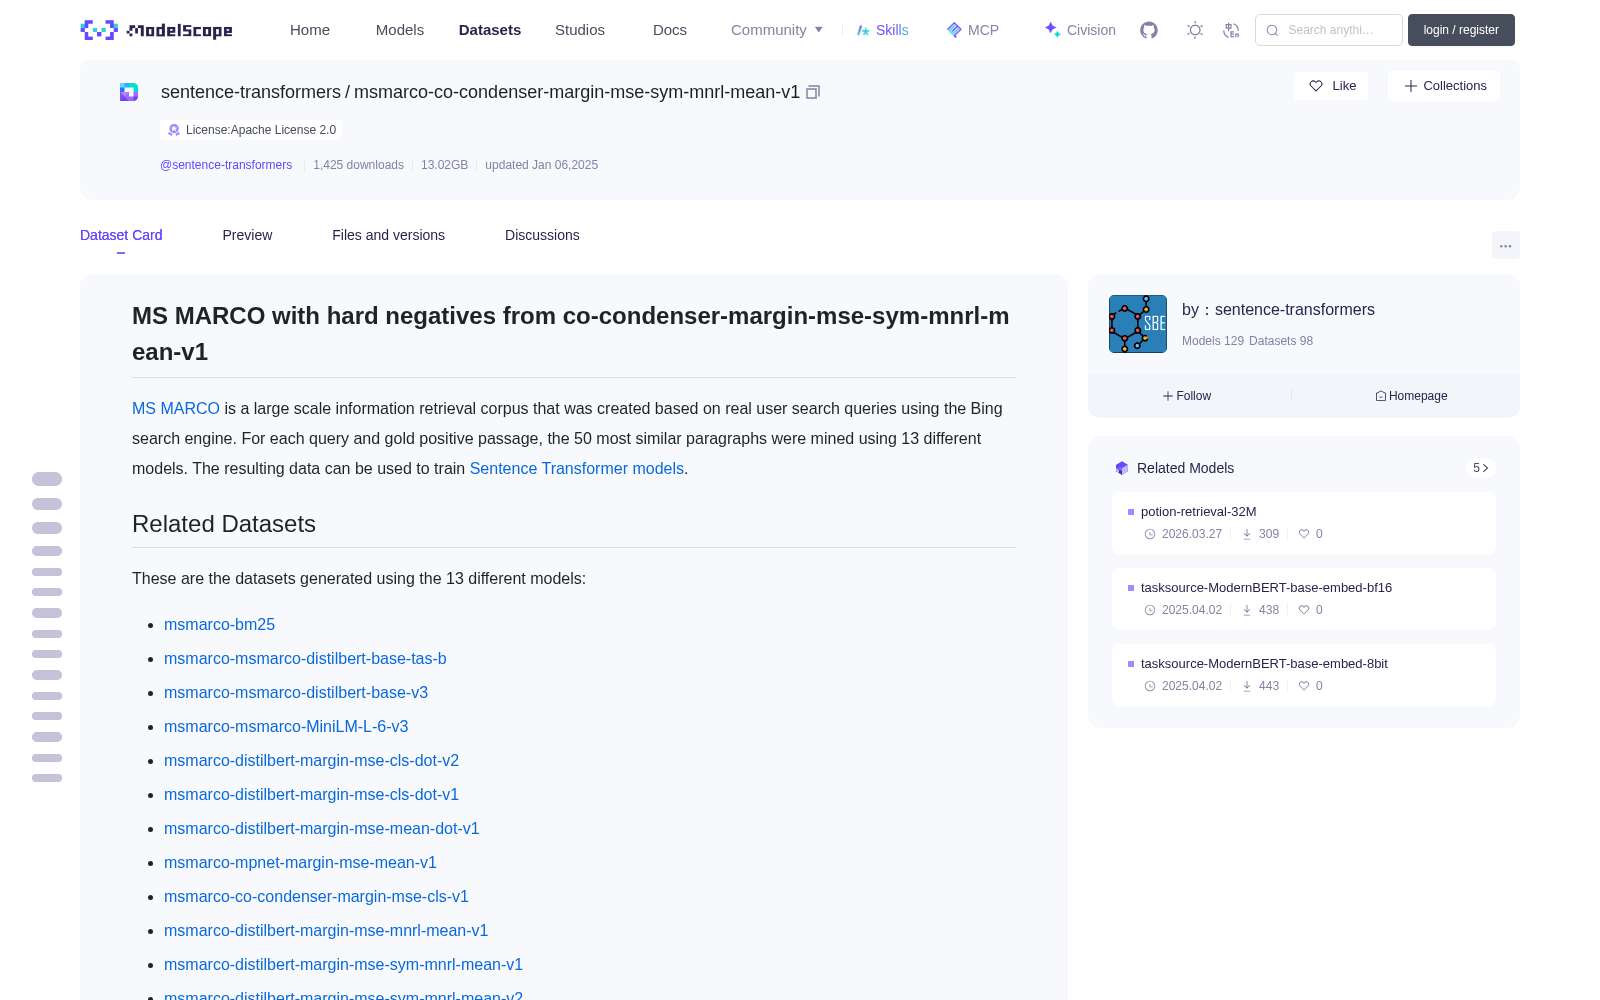Click in the Search anything field
The image size is (1600, 1000).
click(x=1329, y=30)
